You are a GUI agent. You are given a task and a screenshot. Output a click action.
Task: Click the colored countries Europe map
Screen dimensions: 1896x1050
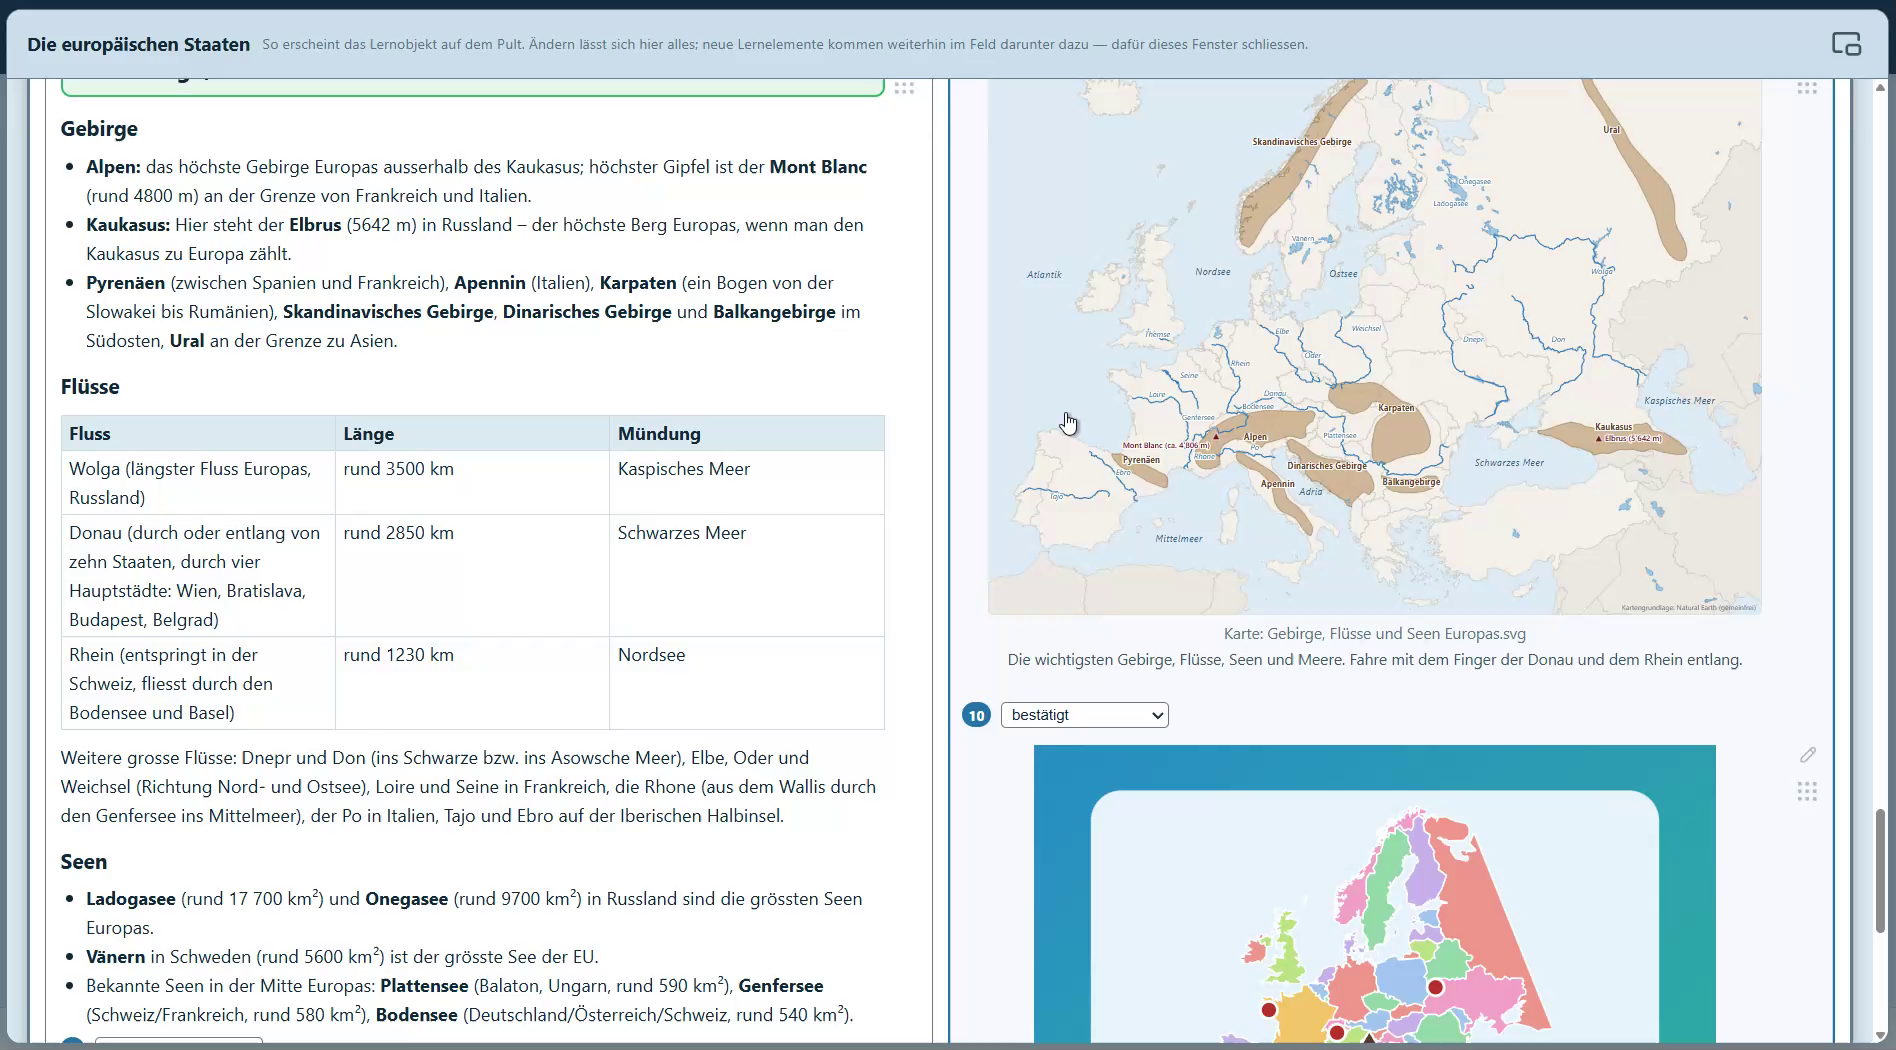[x=1374, y=895]
